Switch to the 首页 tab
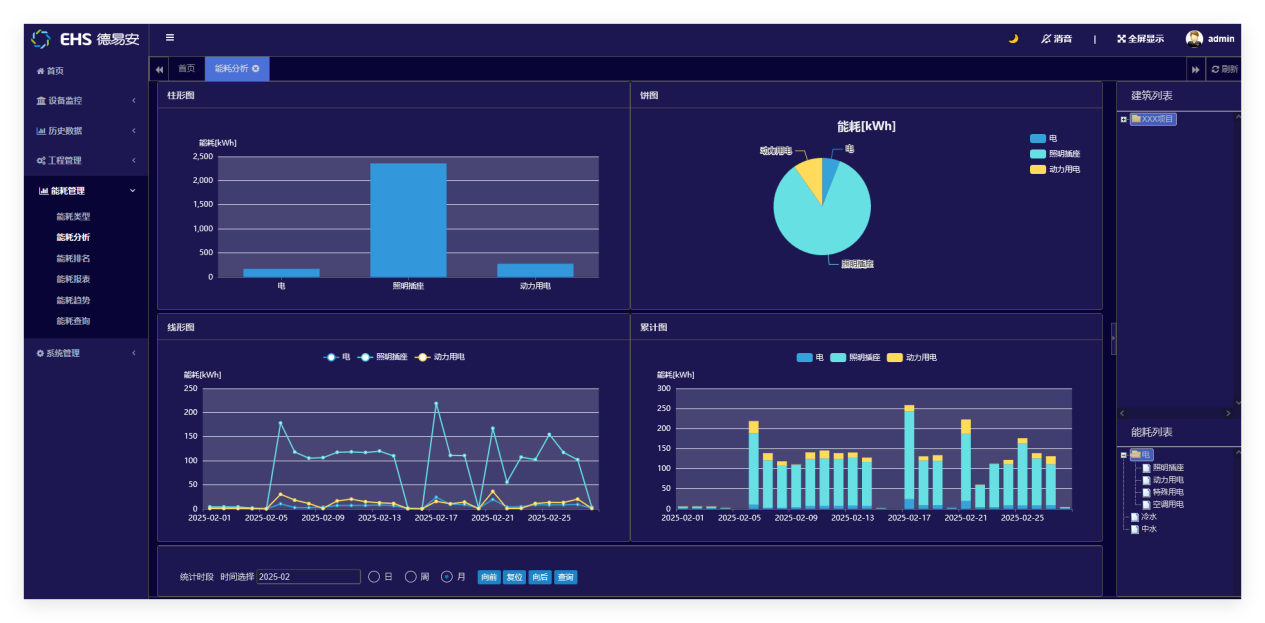 [x=187, y=69]
